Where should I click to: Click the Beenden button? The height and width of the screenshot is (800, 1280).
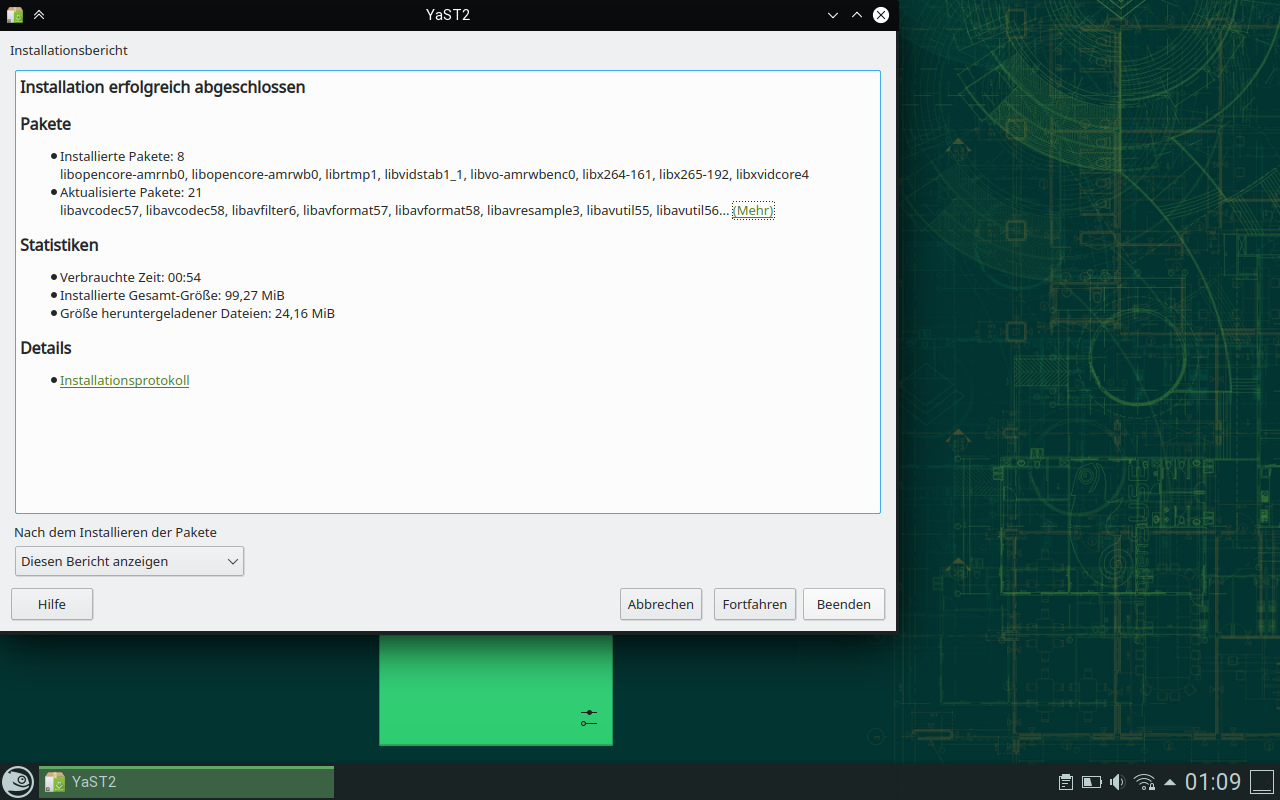844,604
